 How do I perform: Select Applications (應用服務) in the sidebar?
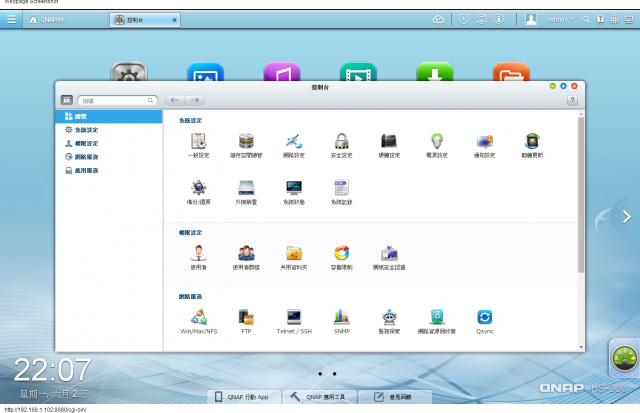click(x=109, y=170)
